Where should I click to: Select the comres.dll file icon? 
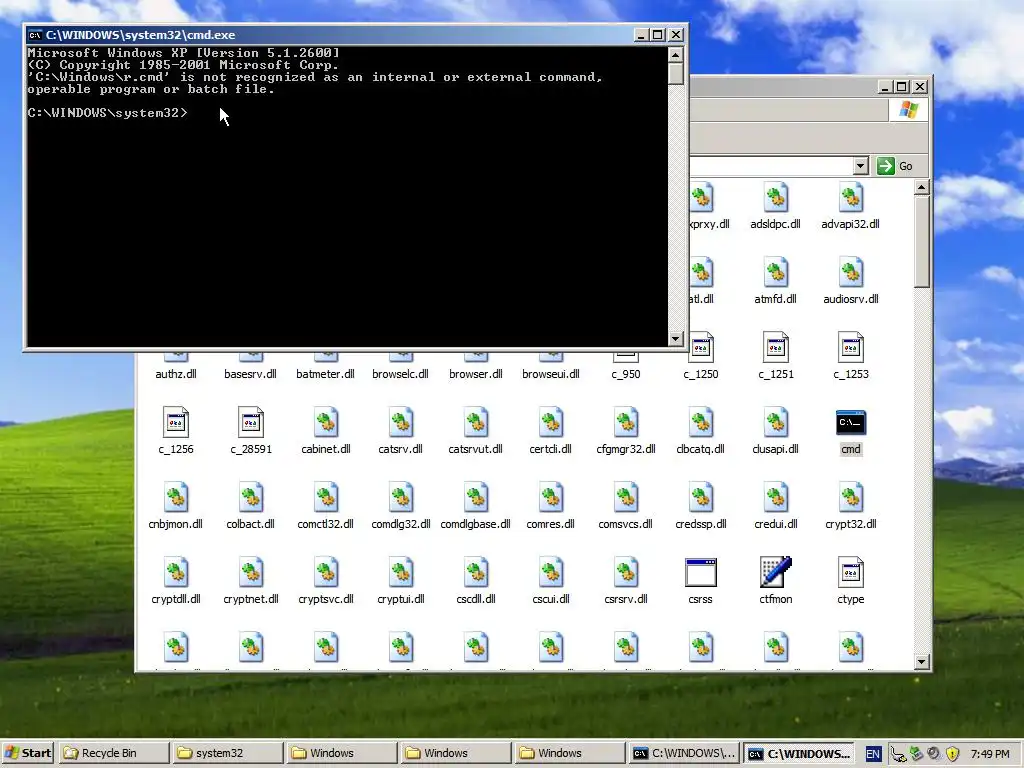551,498
